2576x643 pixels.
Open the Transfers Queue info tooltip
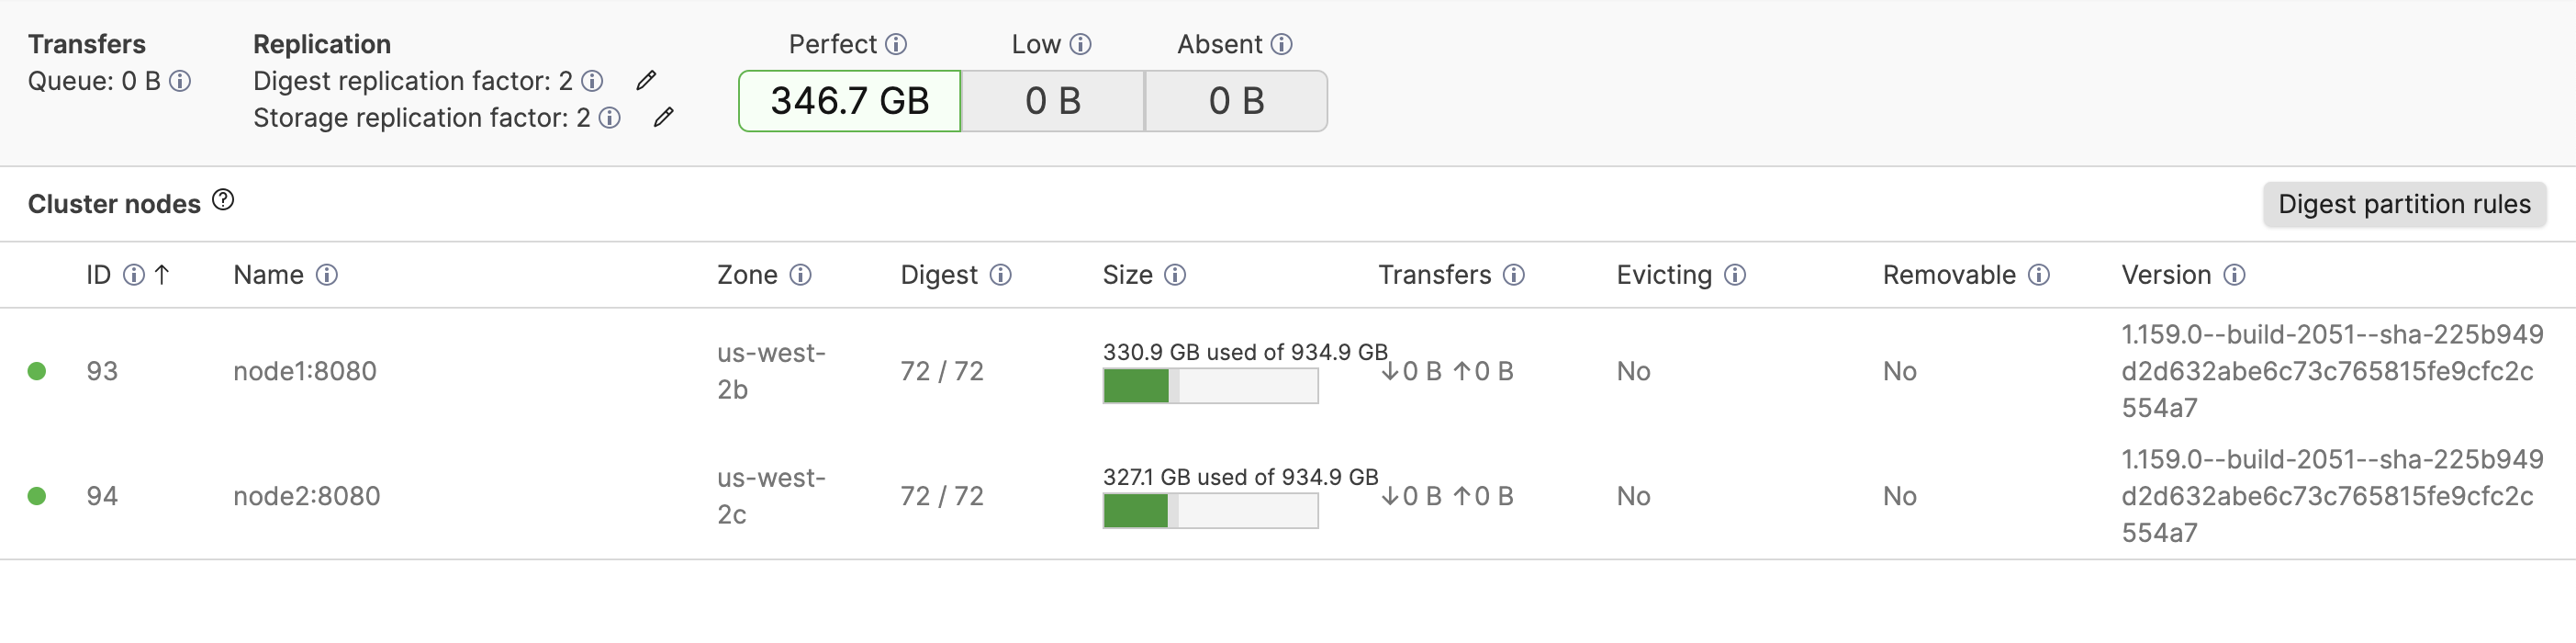coord(182,83)
